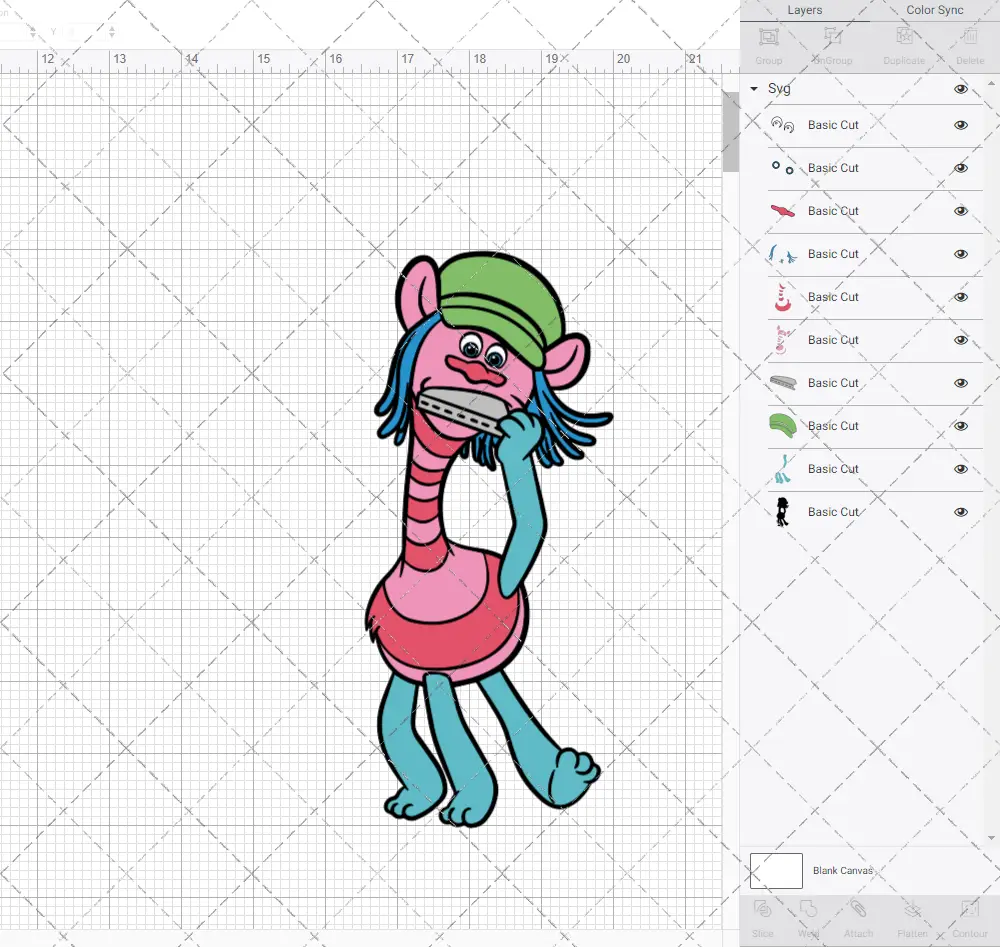Hide the red mouth layer
Image resolution: width=1000 pixels, height=947 pixels.
point(960,211)
